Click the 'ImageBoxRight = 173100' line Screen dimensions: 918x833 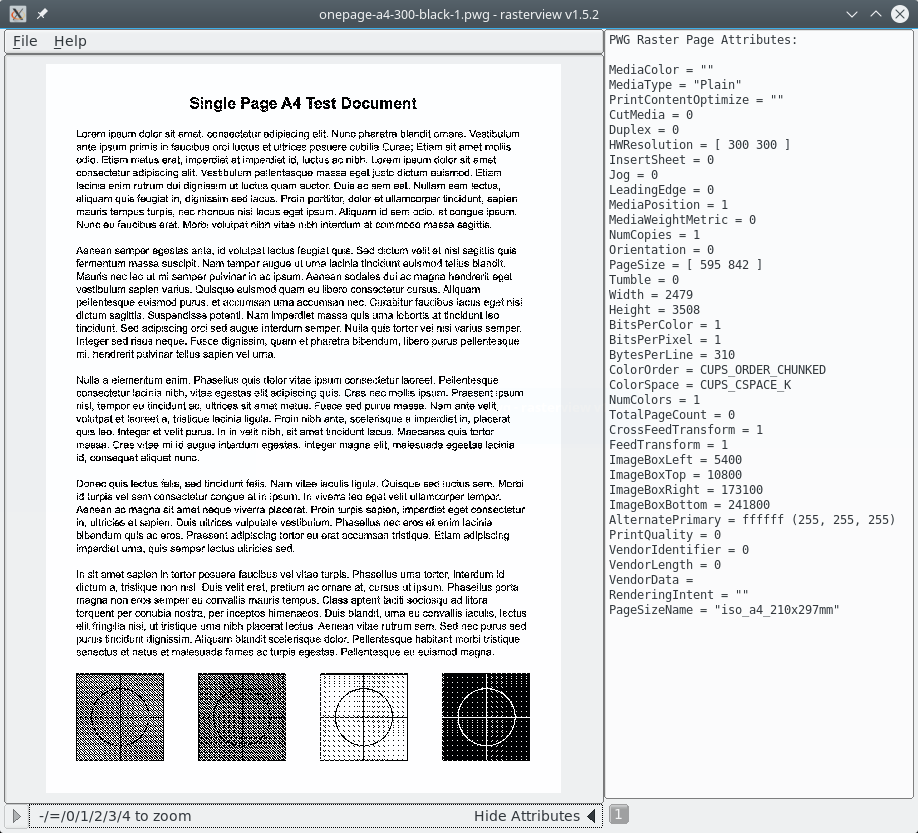click(686, 490)
